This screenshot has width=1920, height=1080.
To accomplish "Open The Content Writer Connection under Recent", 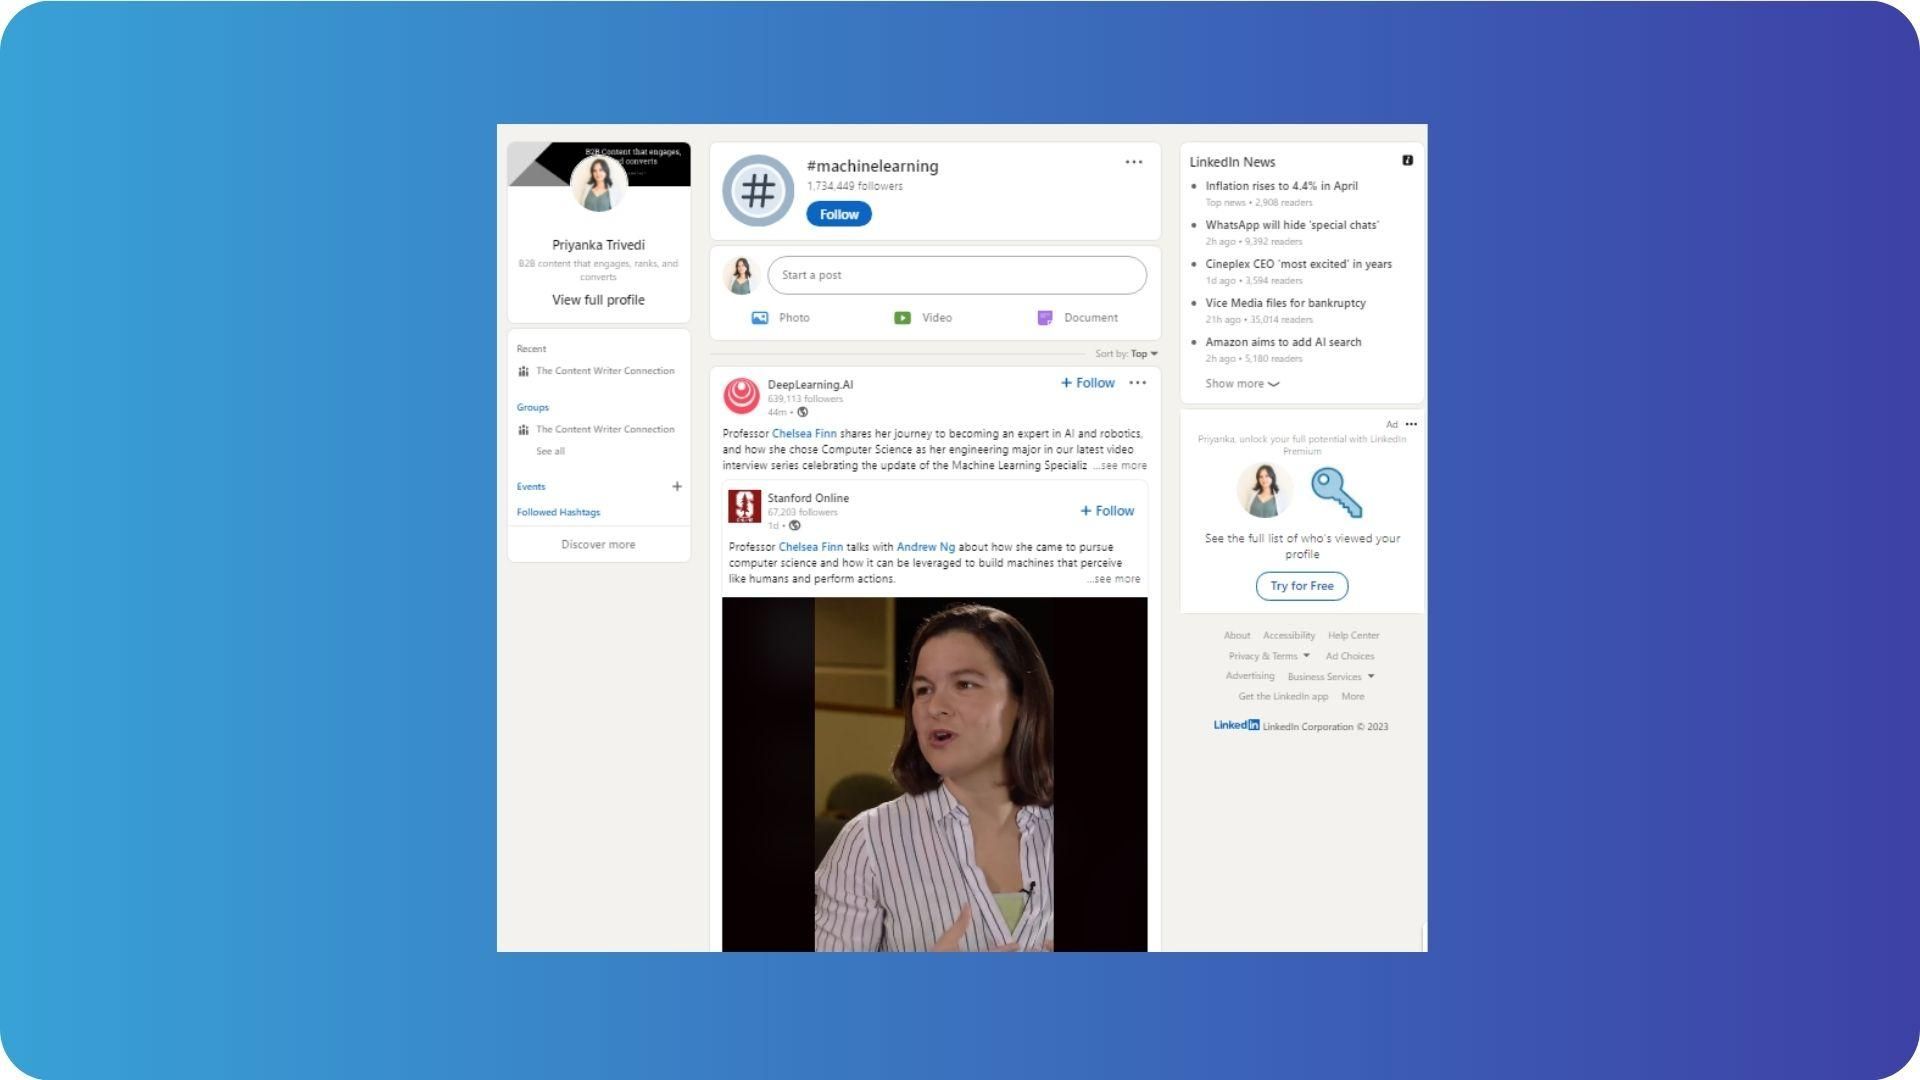I will tap(605, 371).
